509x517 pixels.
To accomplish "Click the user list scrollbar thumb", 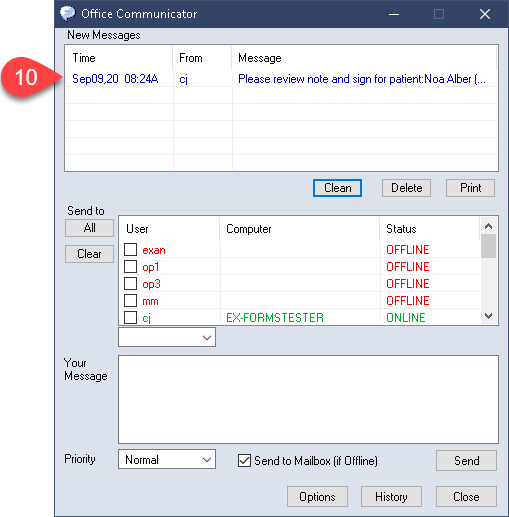I will (x=489, y=246).
